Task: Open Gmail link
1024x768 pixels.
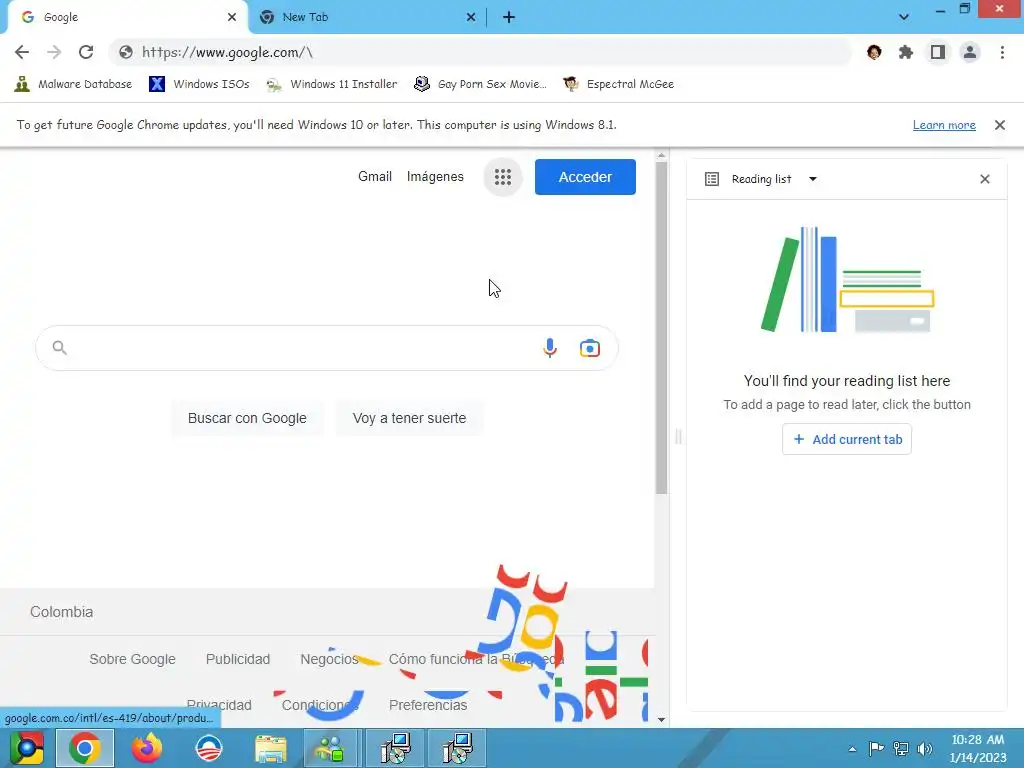Action: 375,176
